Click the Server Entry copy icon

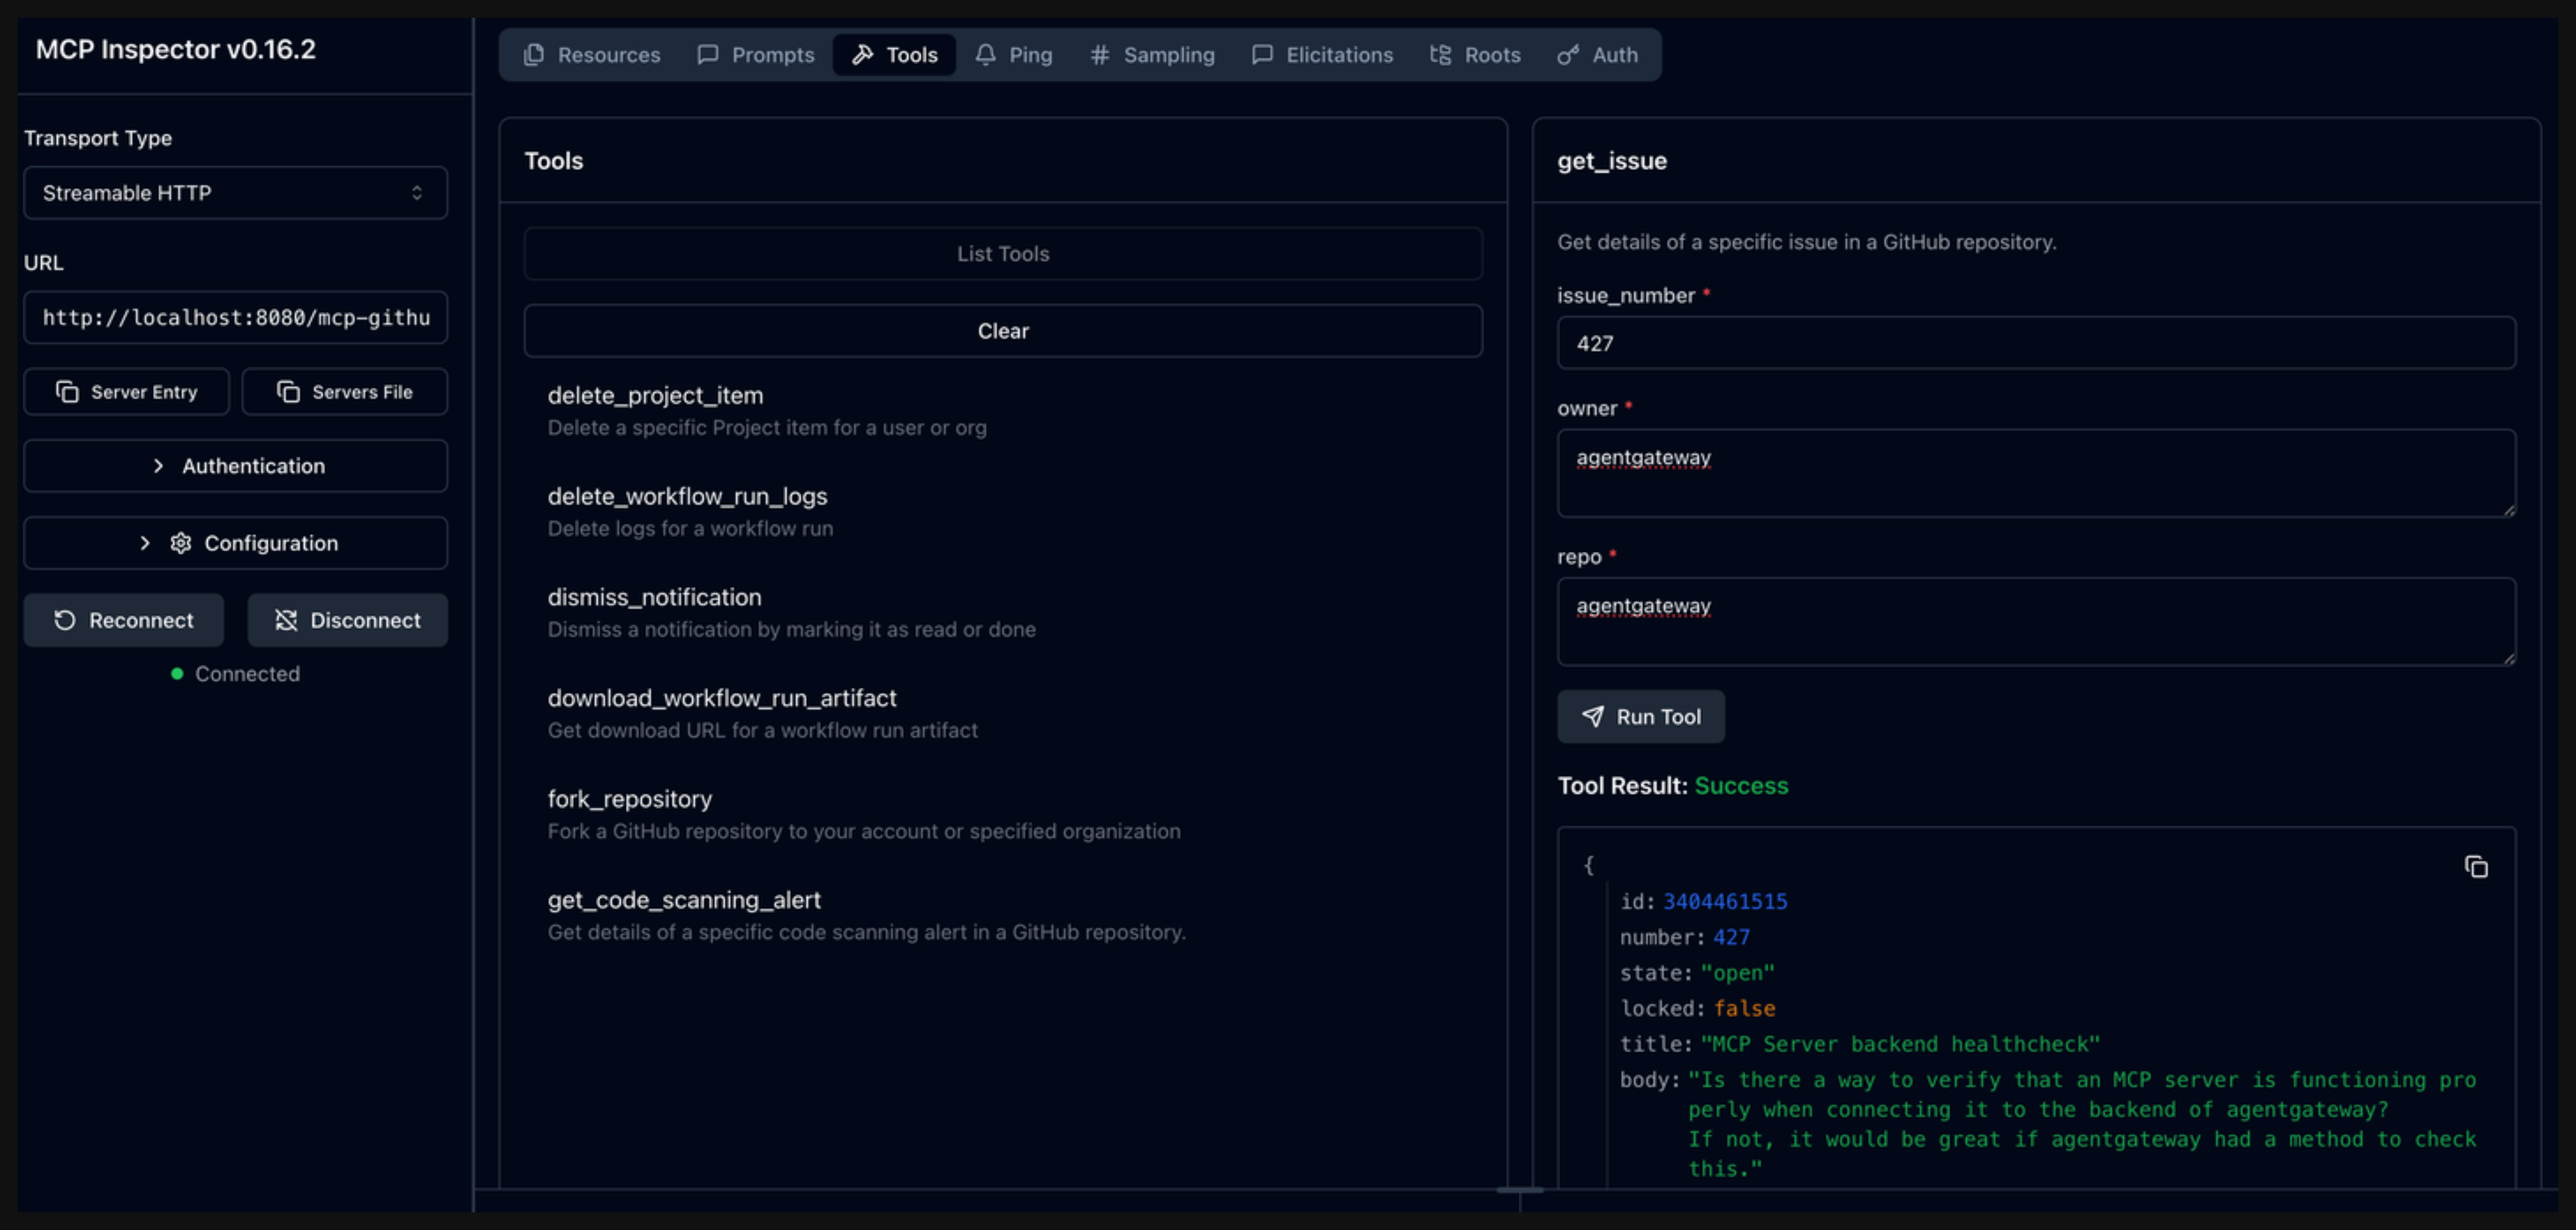pyautogui.click(x=67, y=392)
